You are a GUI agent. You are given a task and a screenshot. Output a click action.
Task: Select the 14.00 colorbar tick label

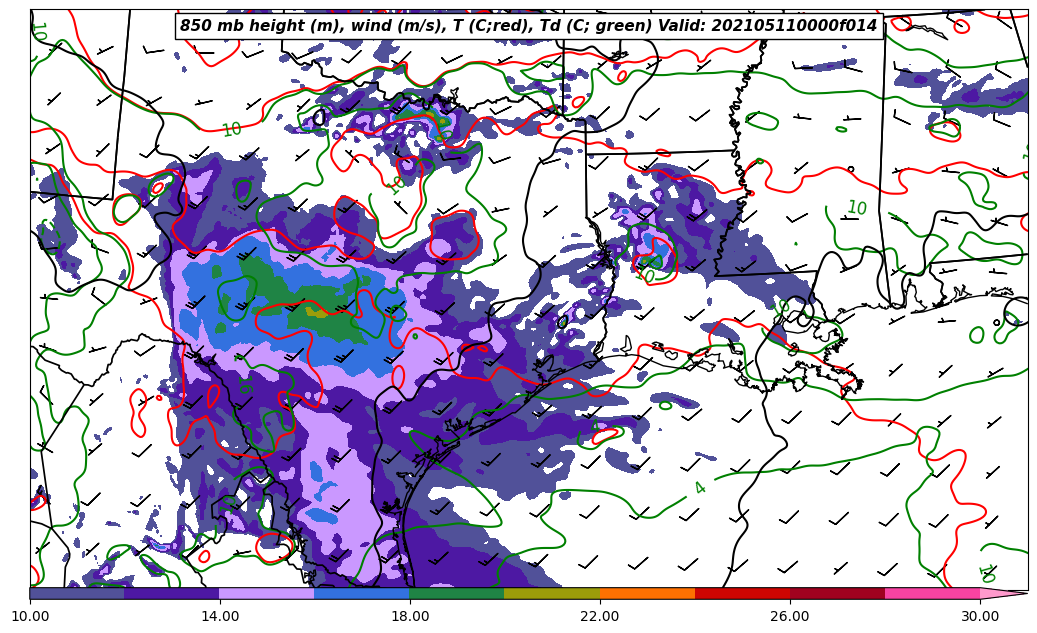pos(220,616)
